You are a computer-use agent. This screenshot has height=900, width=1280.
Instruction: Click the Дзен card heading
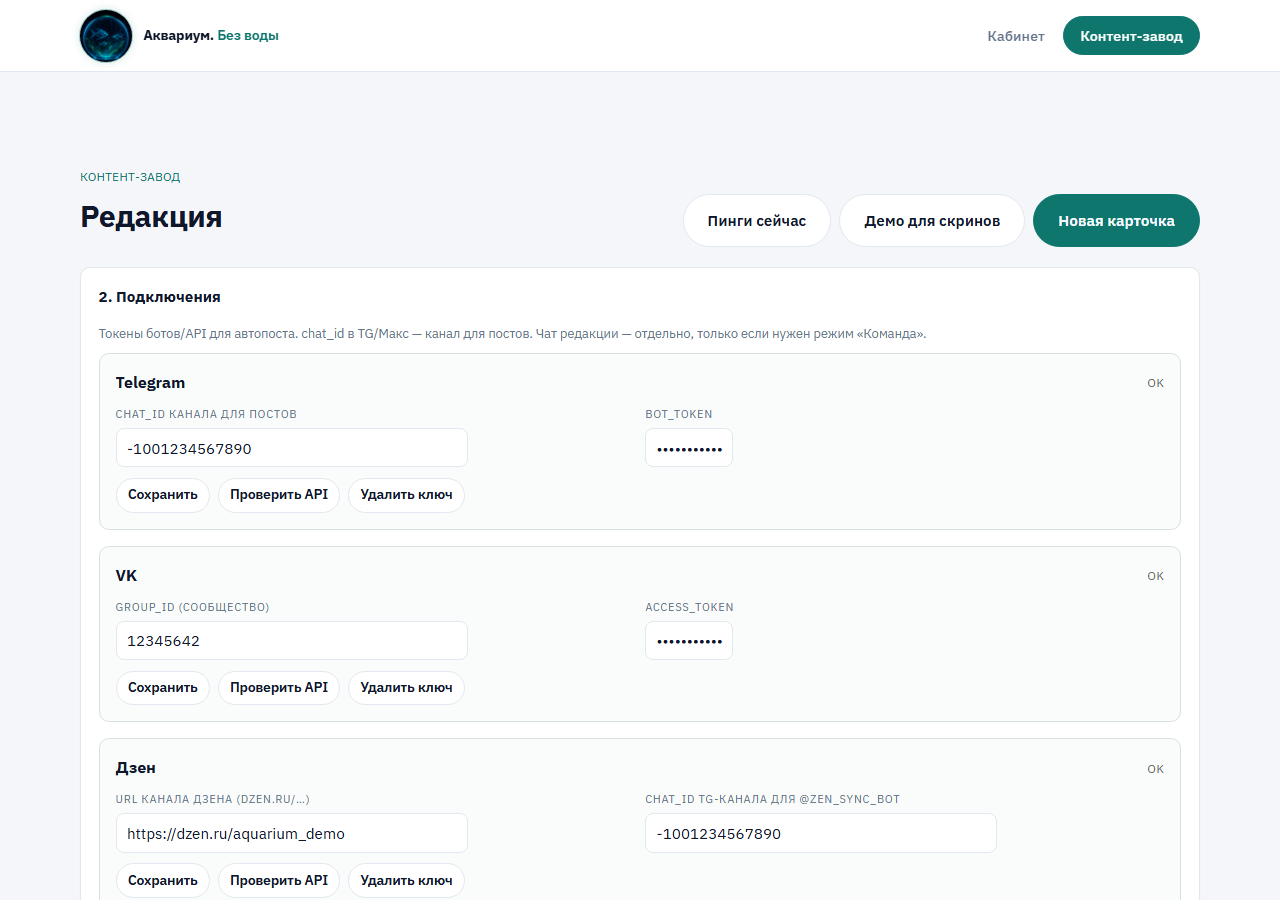(x=136, y=768)
